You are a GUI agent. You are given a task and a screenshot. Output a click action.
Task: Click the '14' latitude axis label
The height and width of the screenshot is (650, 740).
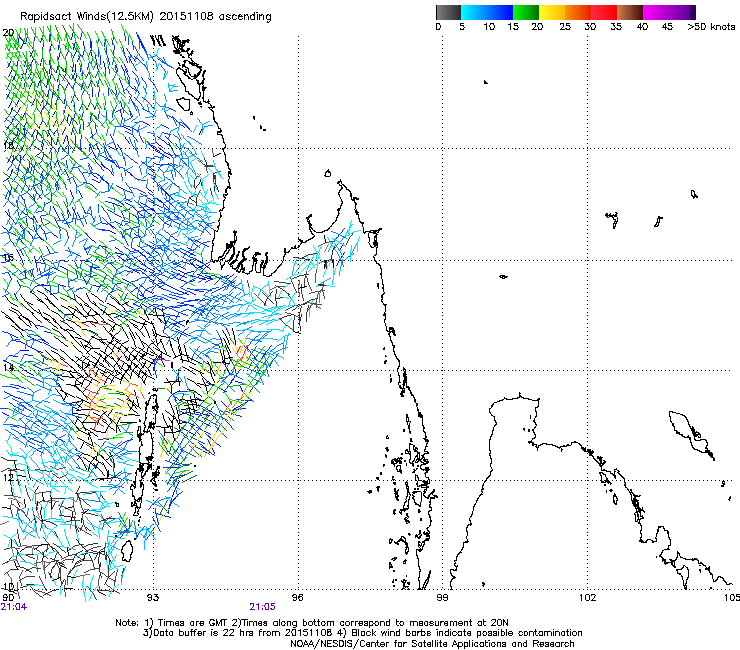[8, 367]
